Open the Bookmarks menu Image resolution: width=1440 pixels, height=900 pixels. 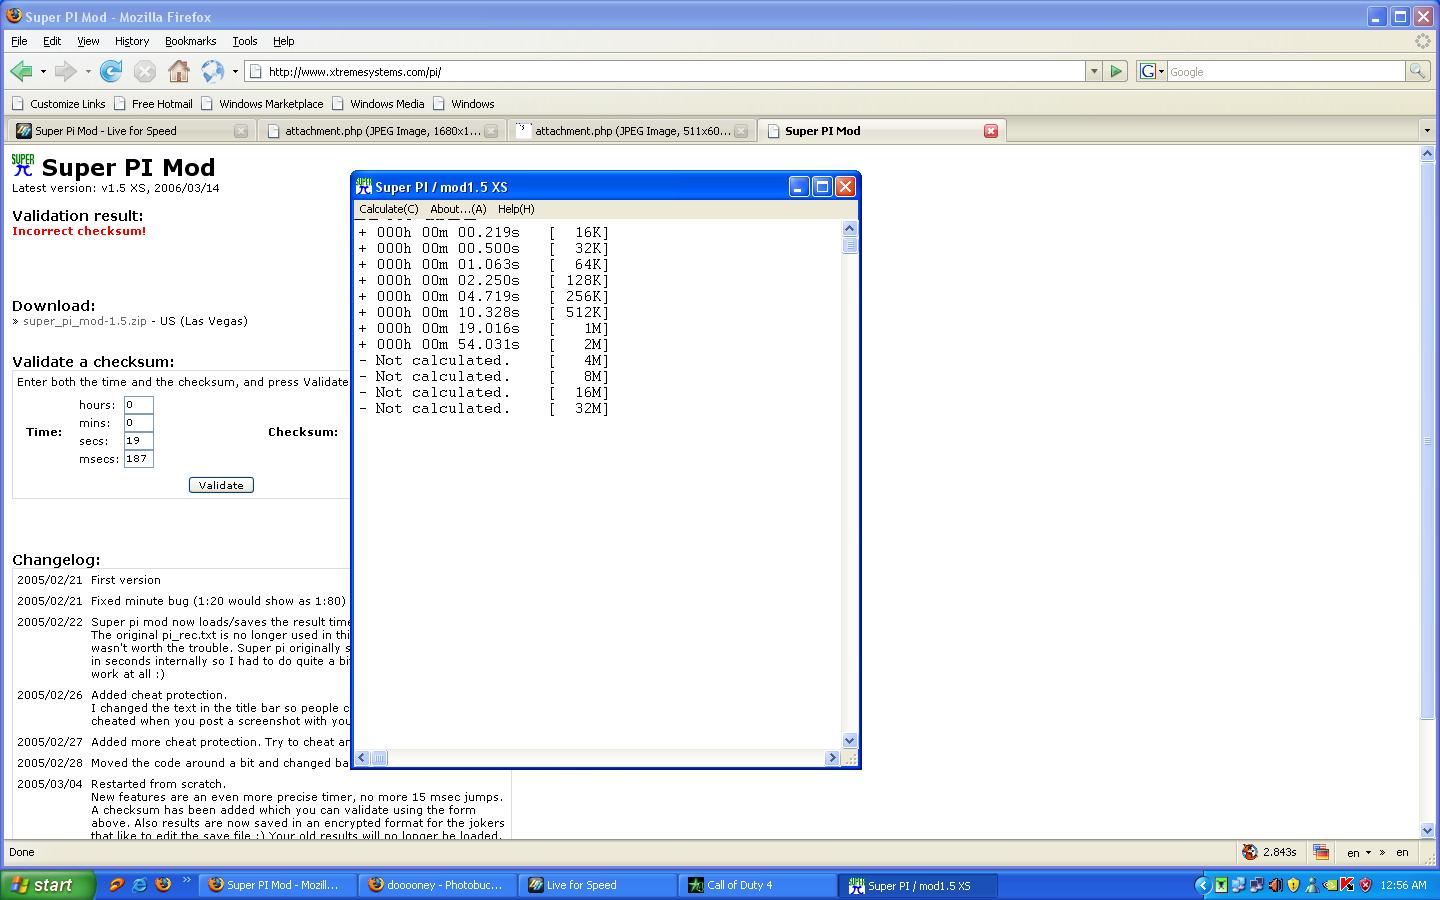pos(191,41)
